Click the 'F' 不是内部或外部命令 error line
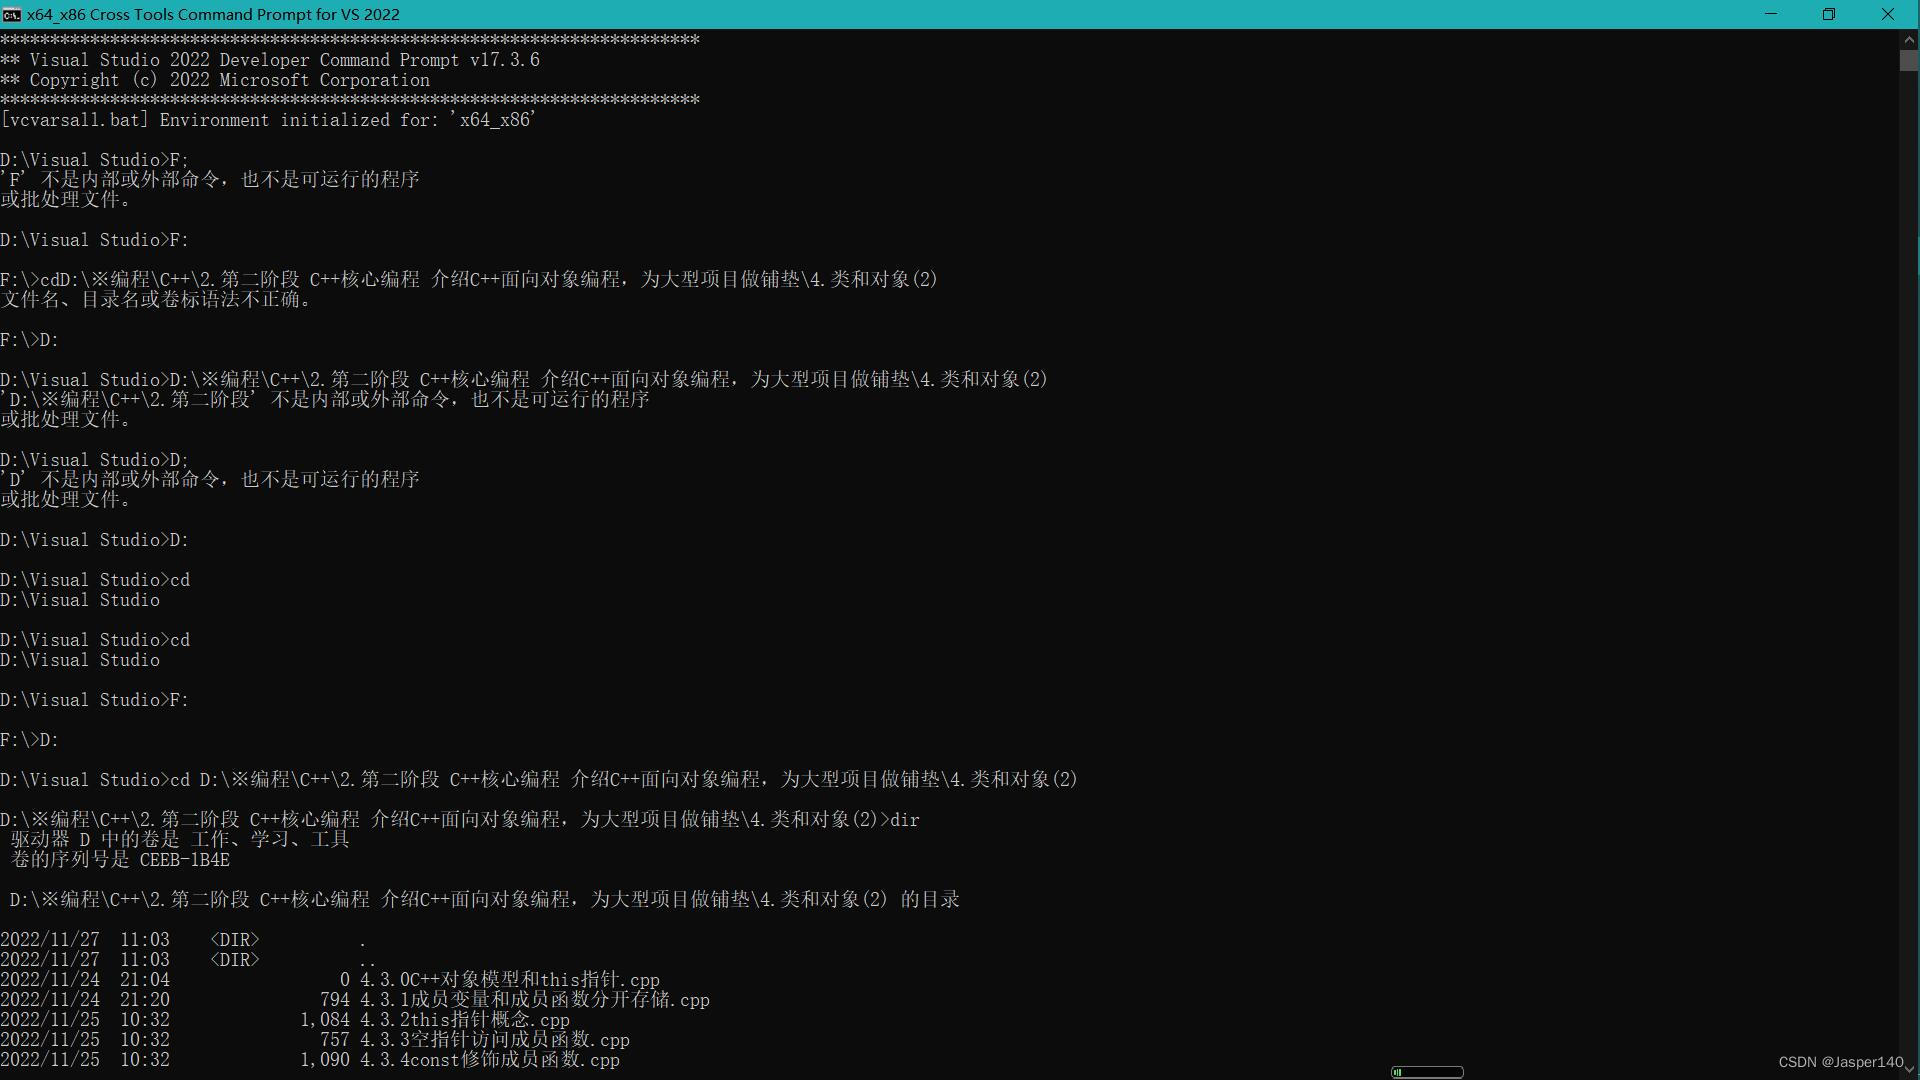1920x1080 pixels. (210, 180)
